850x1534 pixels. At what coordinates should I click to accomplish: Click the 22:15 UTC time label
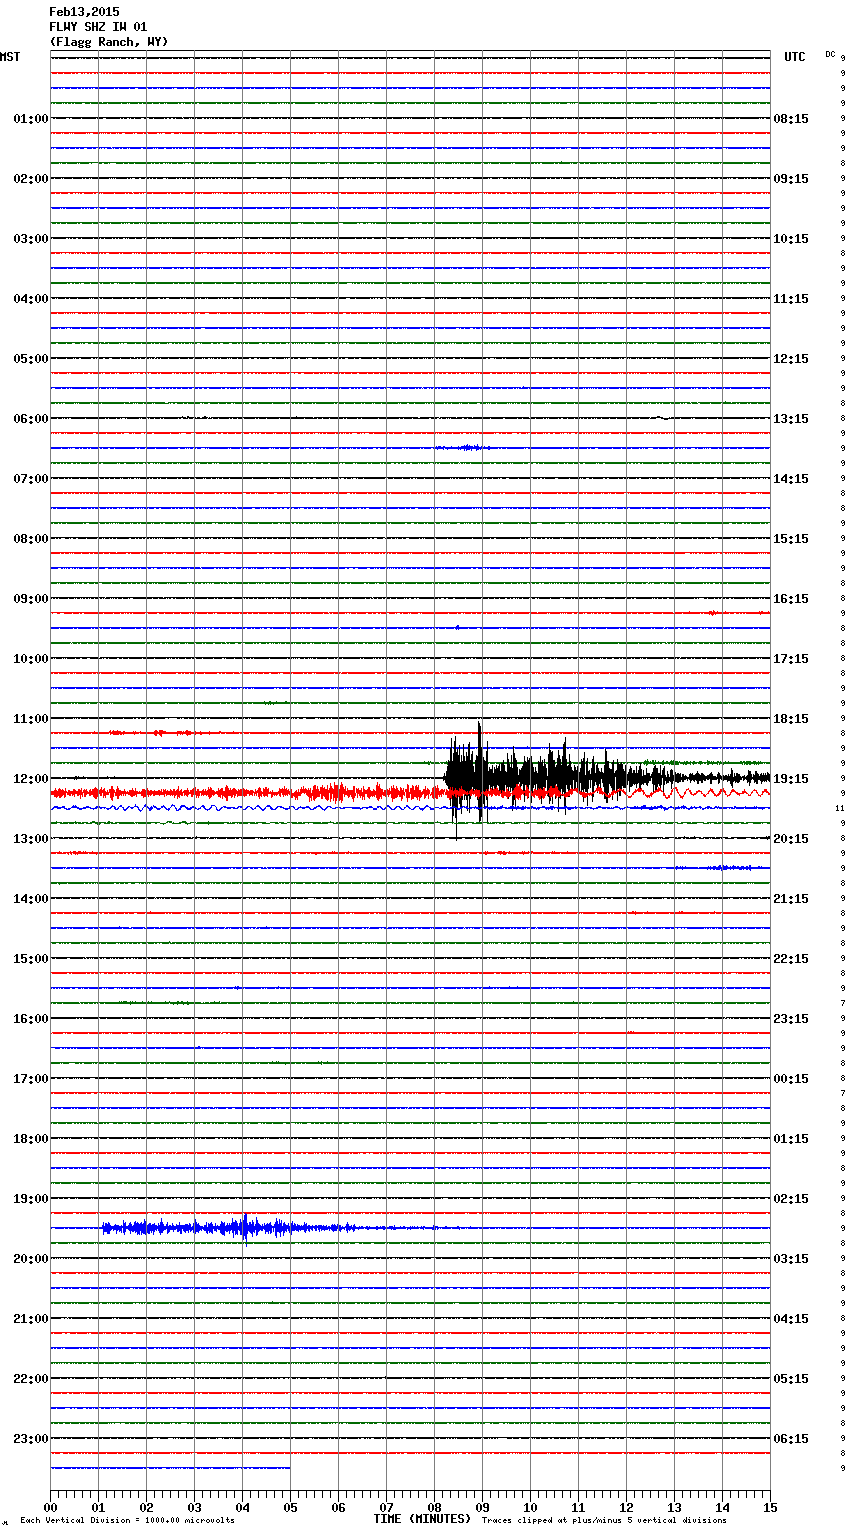[791, 959]
